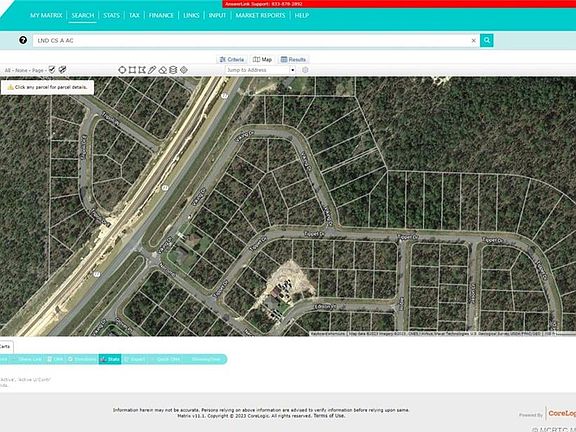Click the Stats button in bottom toolbar
The image size is (576, 432).
click(110, 359)
